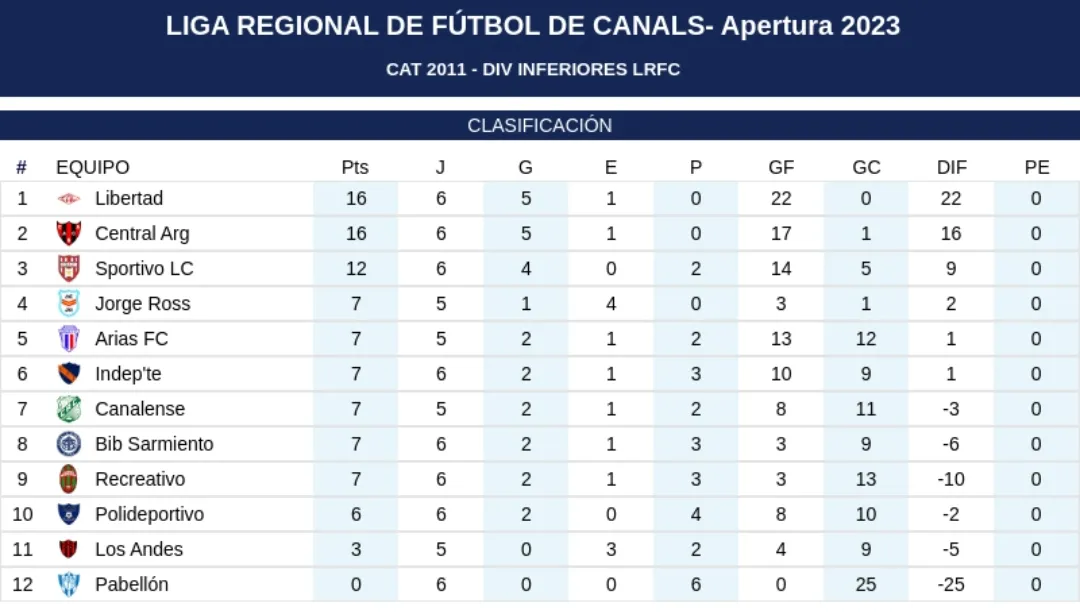Screen dimensions: 1080x615
Task: Click the Jorge Ross club badge
Action: coord(68,304)
